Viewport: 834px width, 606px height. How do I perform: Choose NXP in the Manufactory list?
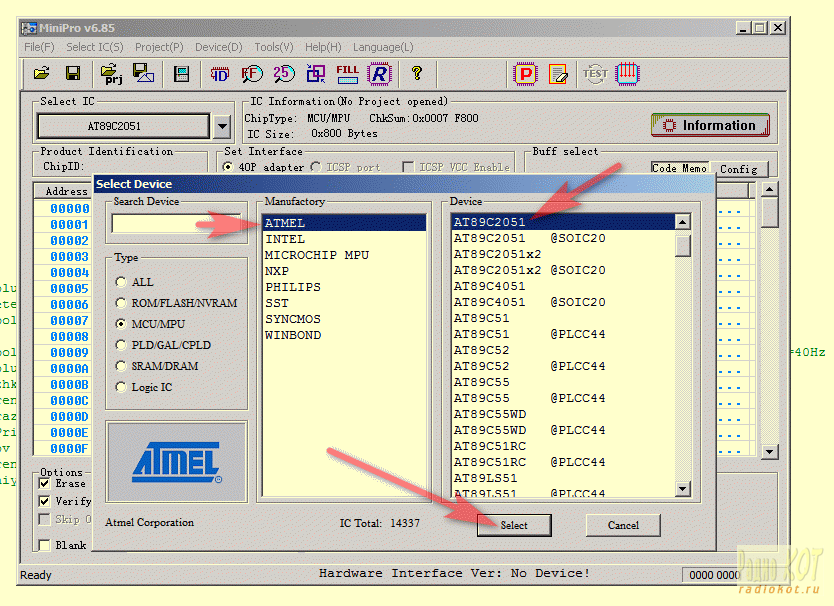click(x=344, y=271)
